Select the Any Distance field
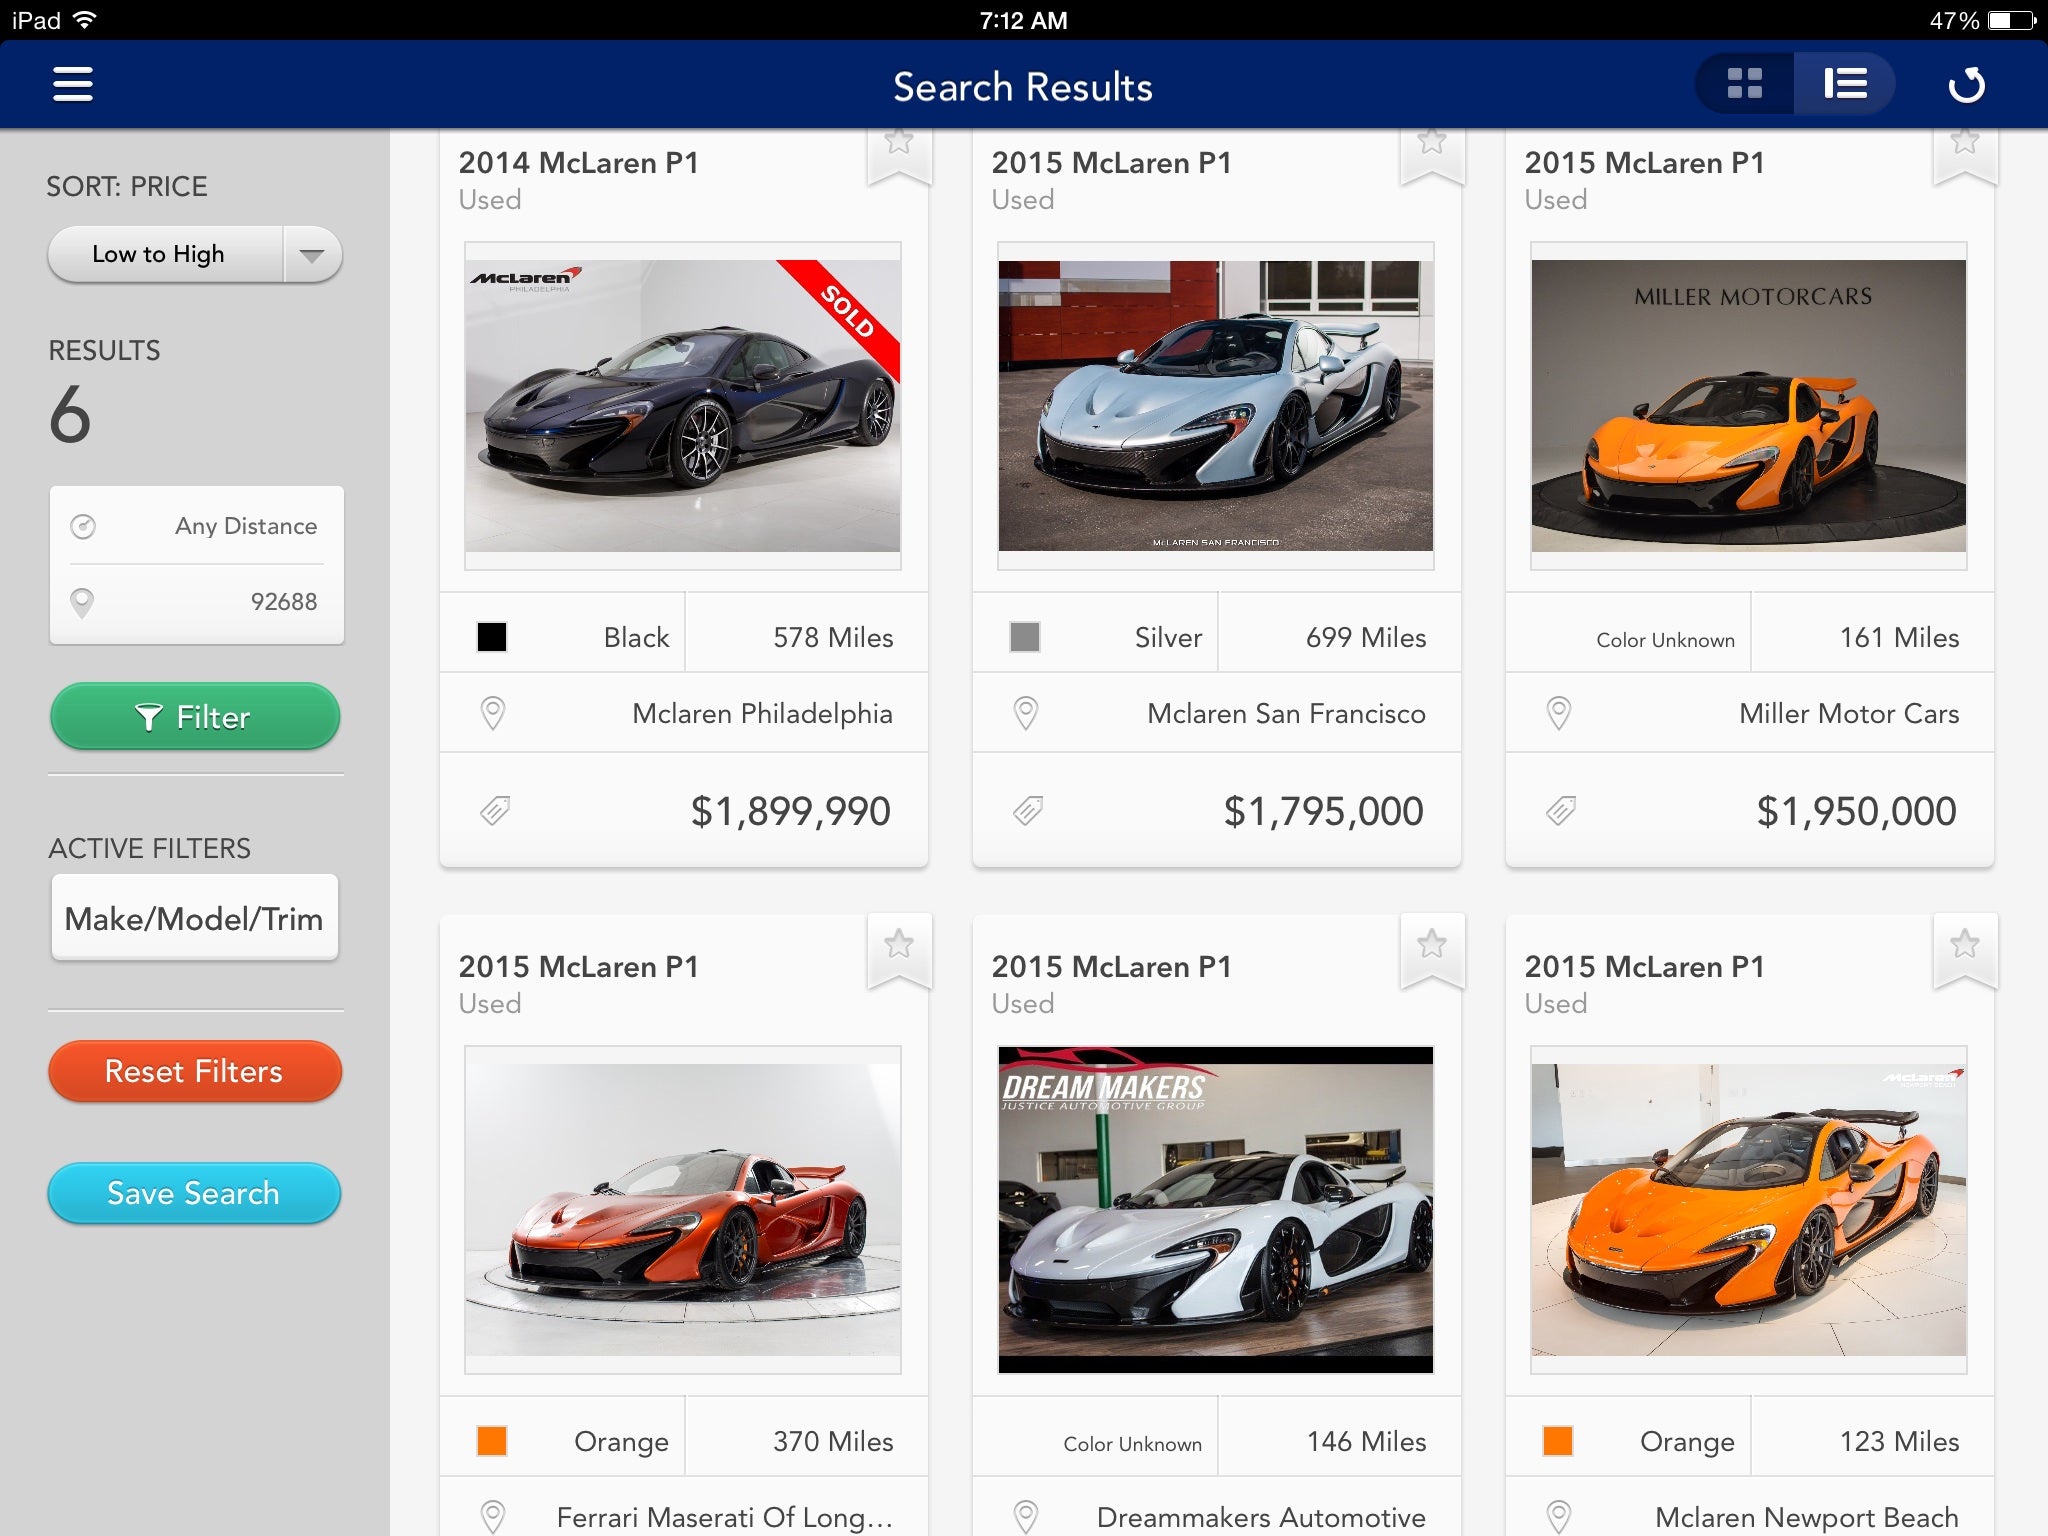This screenshot has width=2048, height=1536. pos(197,526)
